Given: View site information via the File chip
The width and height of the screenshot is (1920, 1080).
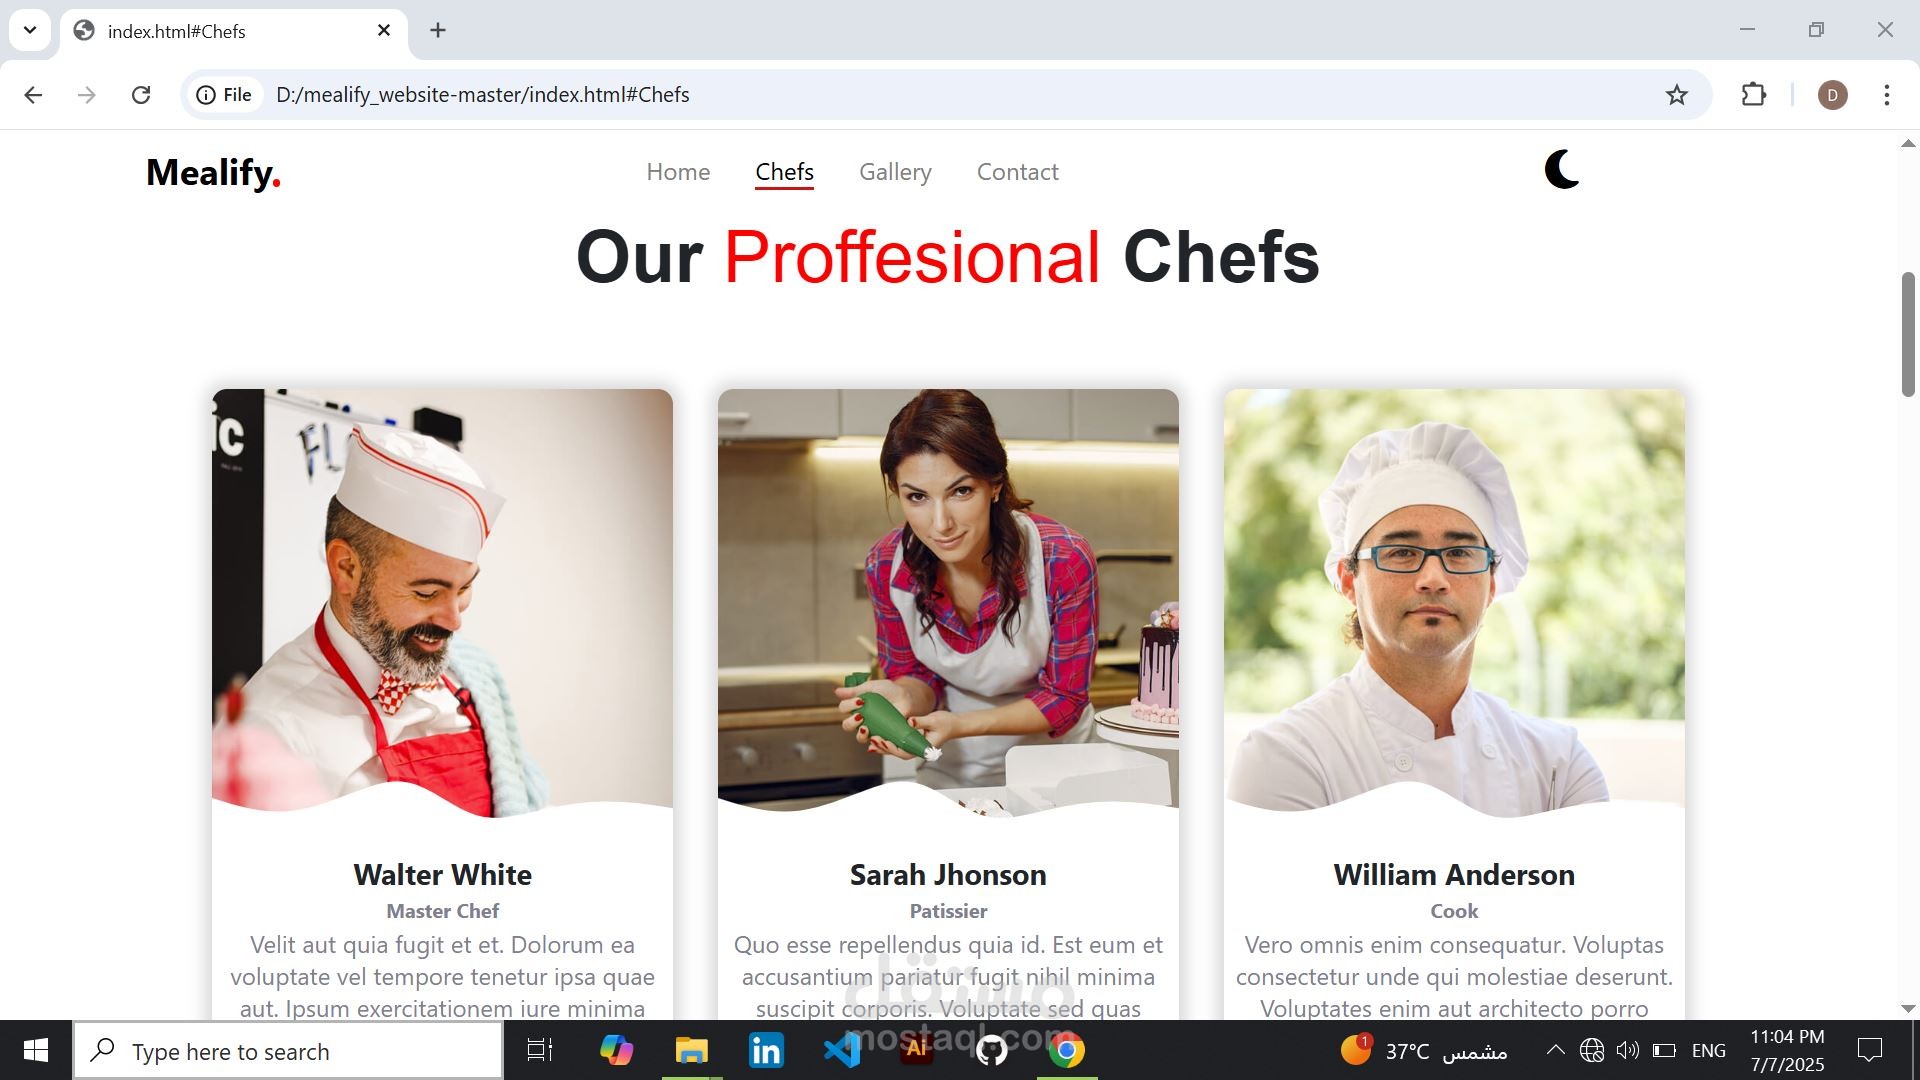Looking at the screenshot, I should pyautogui.click(x=225, y=95).
